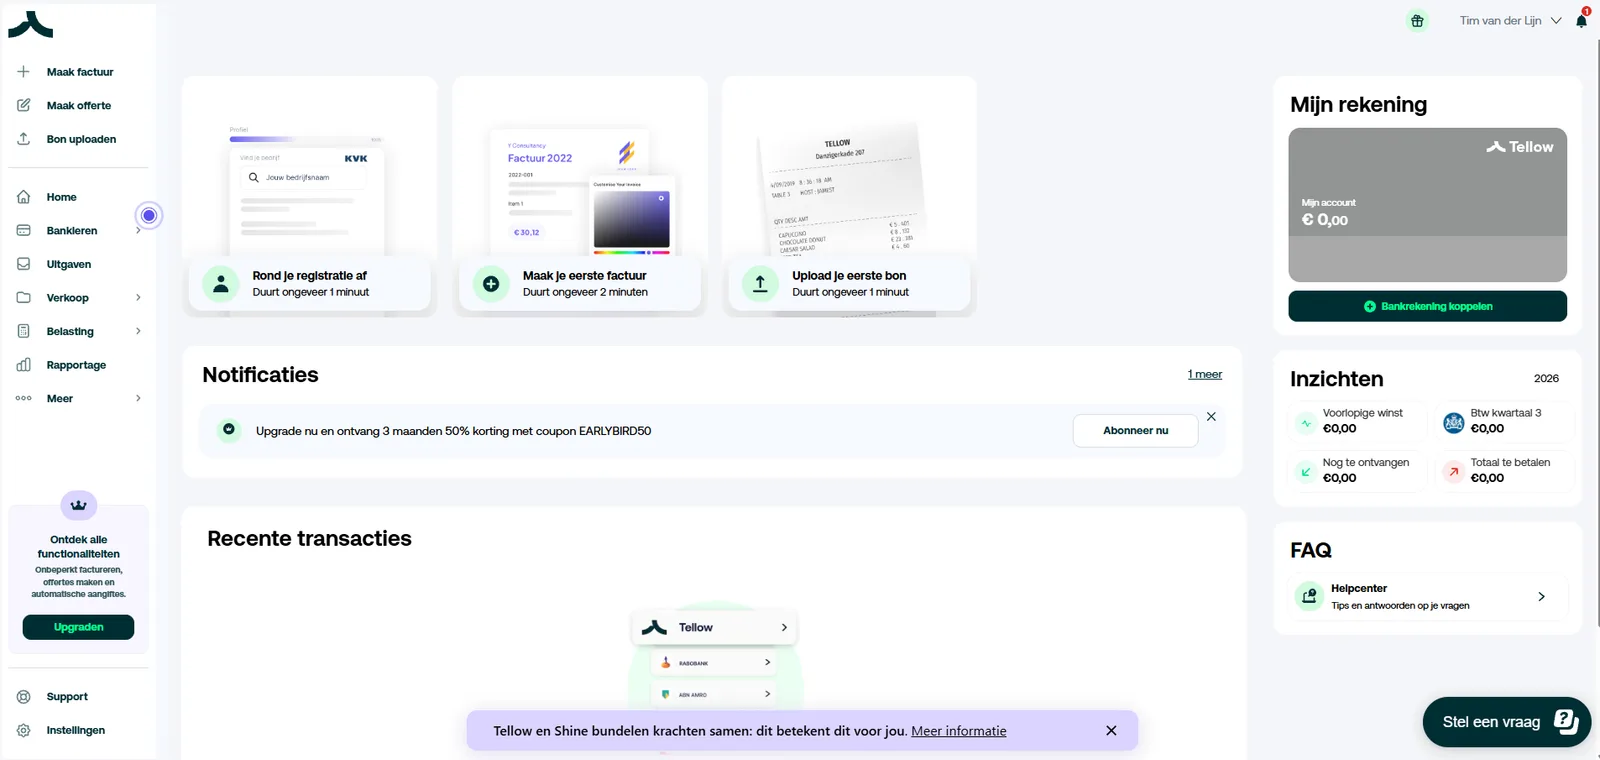Open the notifications bell
The width and height of the screenshot is (1600, 760).
point(1581,20)
